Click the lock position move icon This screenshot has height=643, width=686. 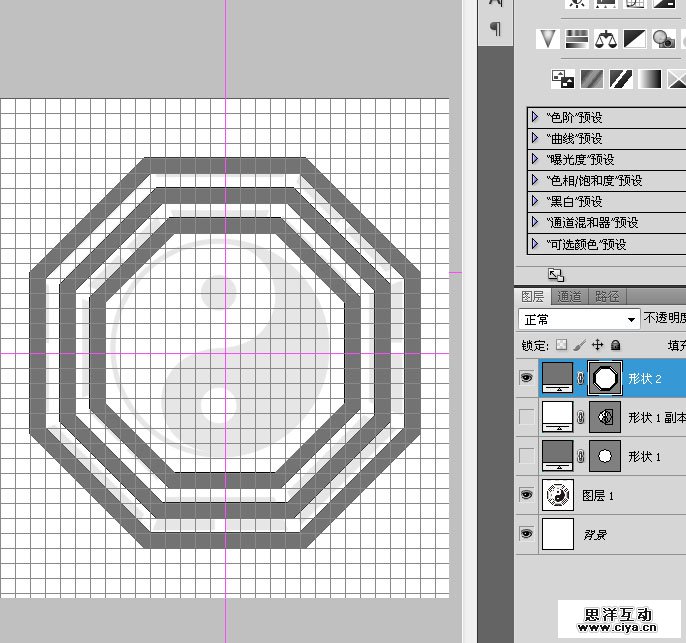point(598,345)
